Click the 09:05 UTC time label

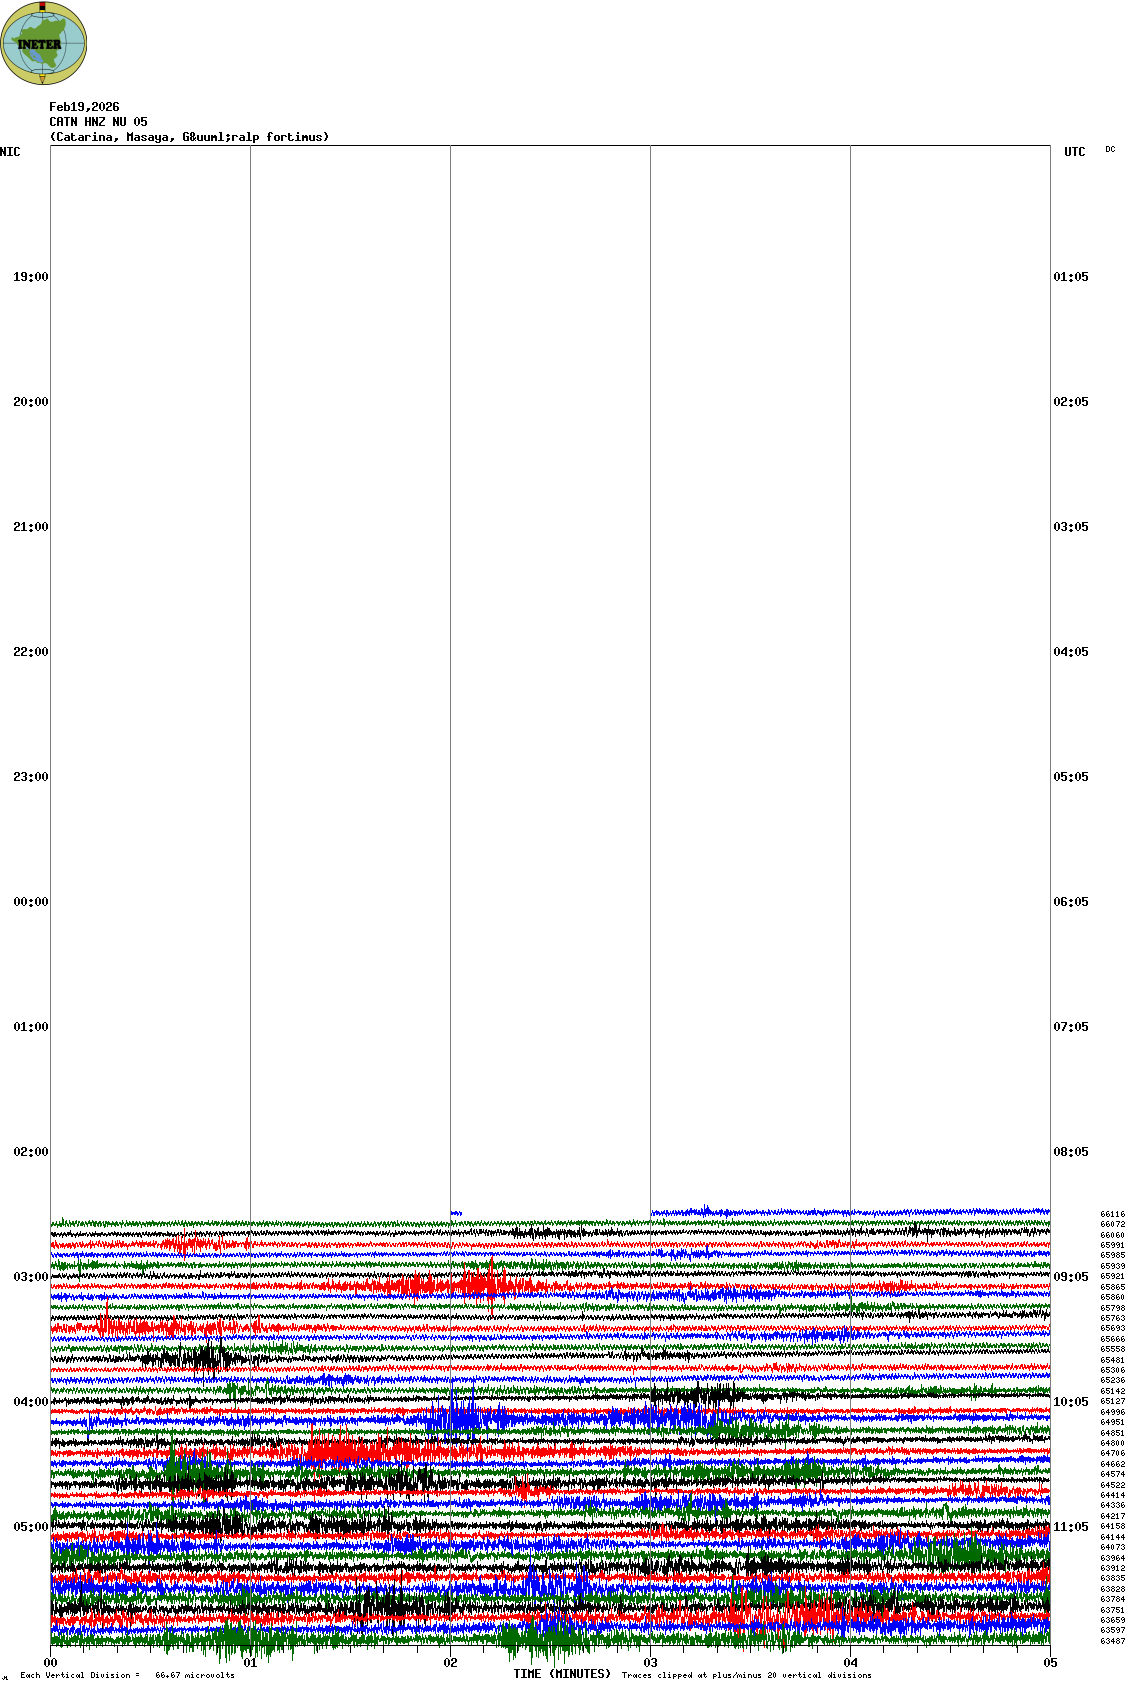[1071, 1277]
